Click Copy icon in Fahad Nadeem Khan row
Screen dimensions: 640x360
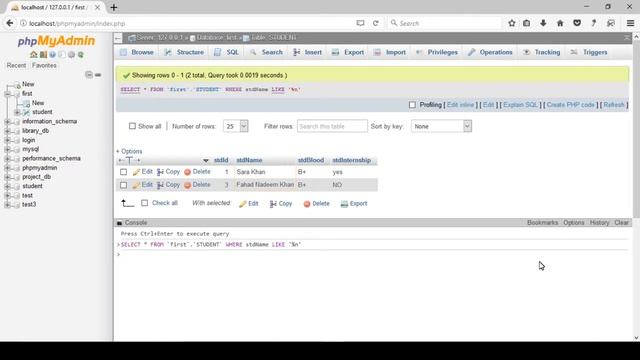coord(160,185)
